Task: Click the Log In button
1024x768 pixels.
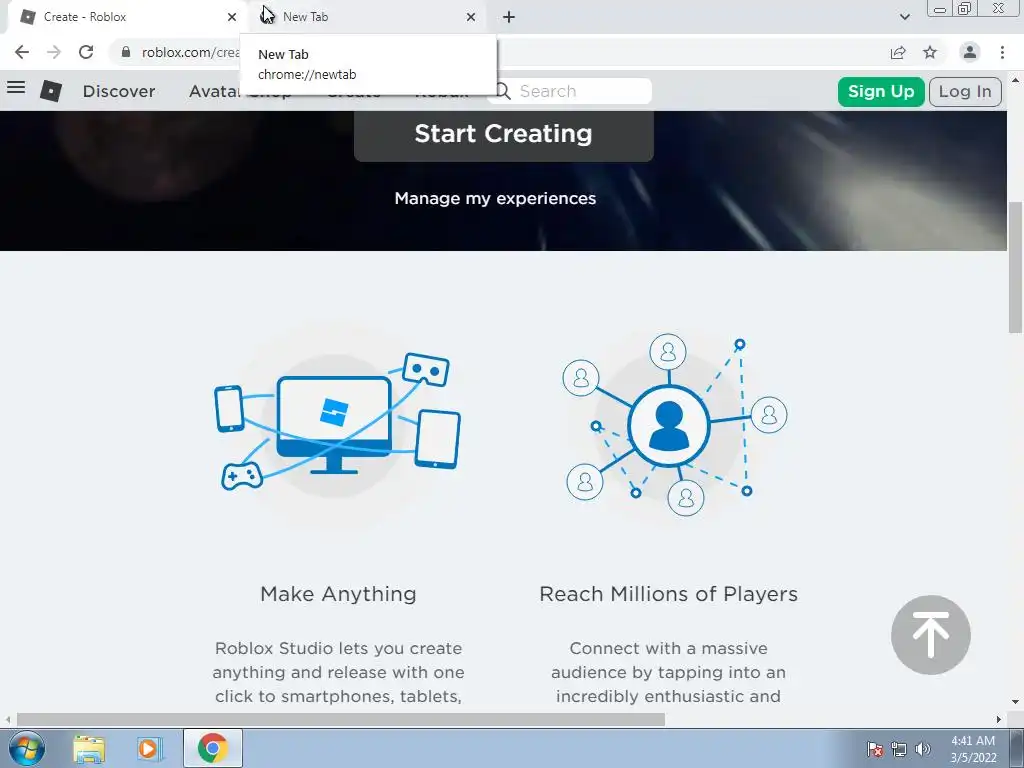Action: pos(965,91)
